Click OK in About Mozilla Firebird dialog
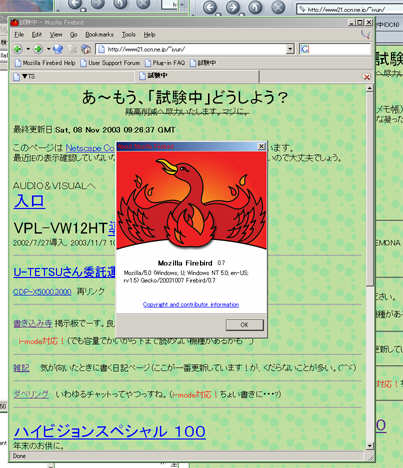 [x=244, y=324]
